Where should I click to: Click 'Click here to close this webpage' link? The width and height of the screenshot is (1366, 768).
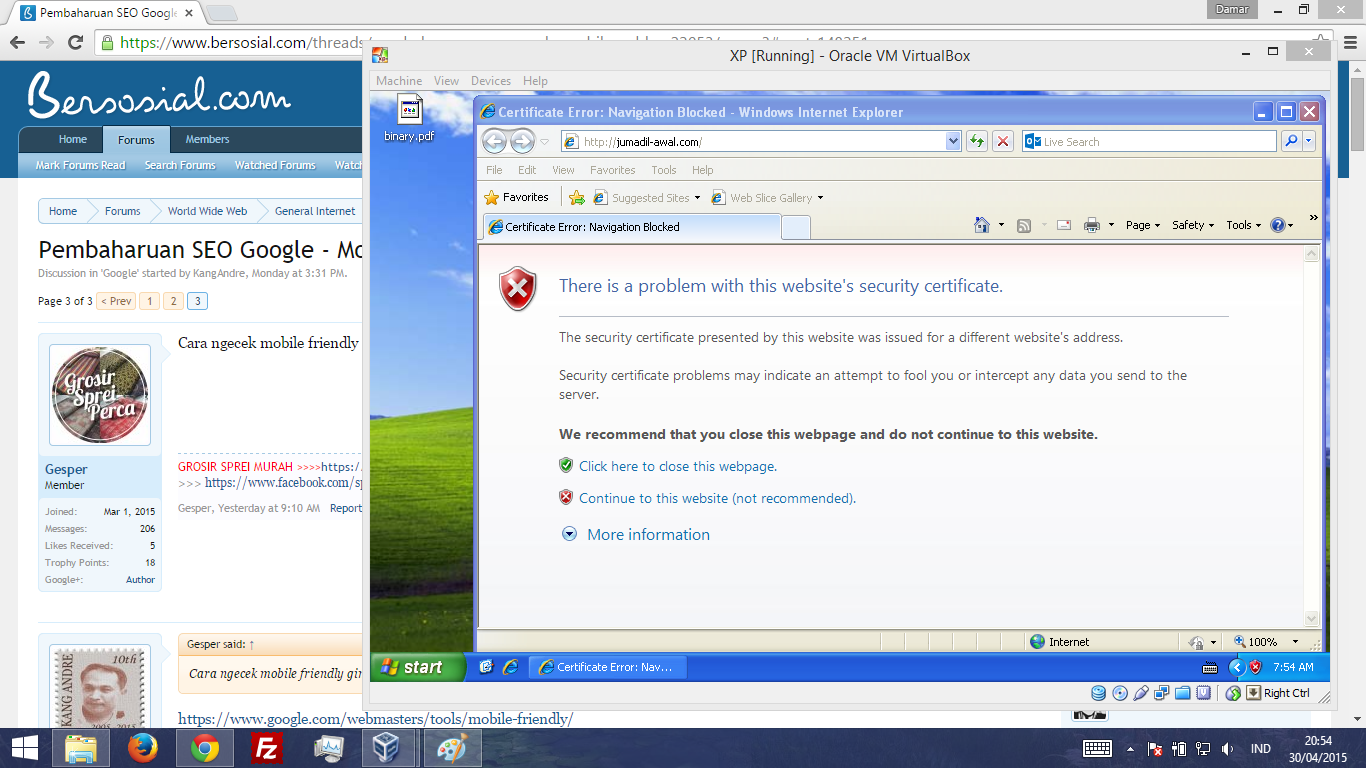click(677, 466)
